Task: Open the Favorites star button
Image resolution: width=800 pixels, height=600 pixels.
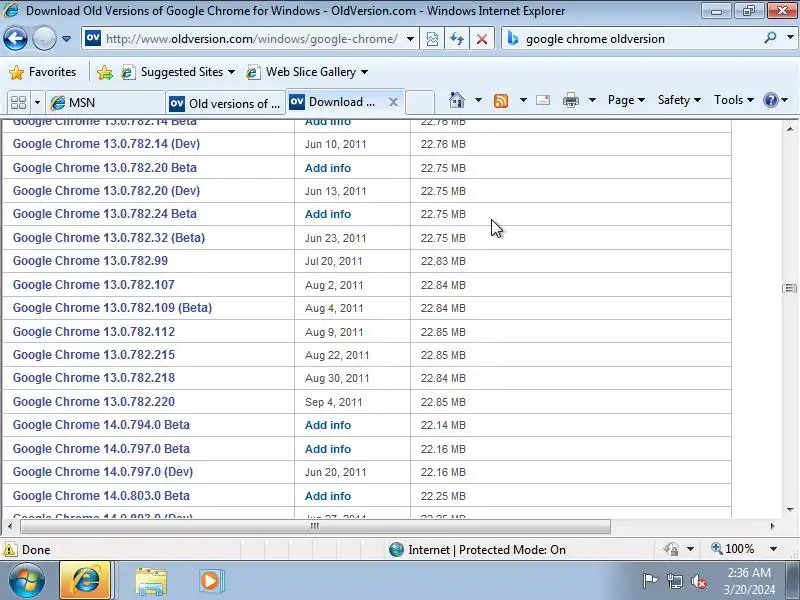Action: (43, 72)
